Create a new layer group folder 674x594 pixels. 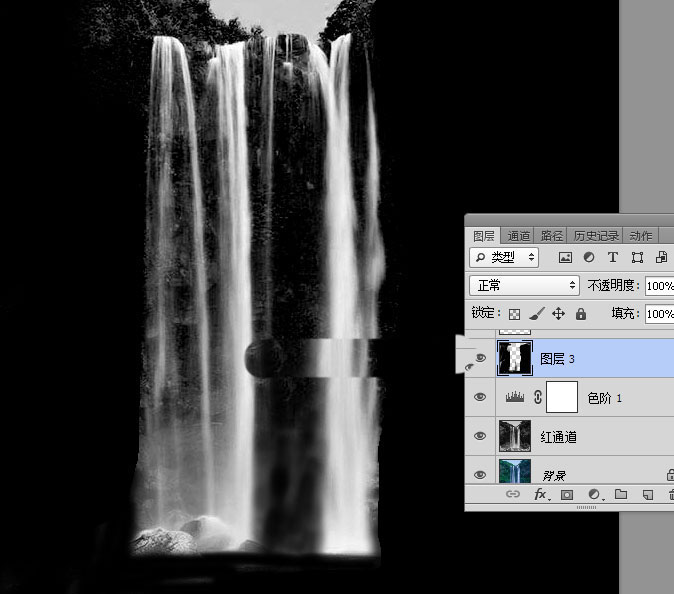click(x=620, y=495)
